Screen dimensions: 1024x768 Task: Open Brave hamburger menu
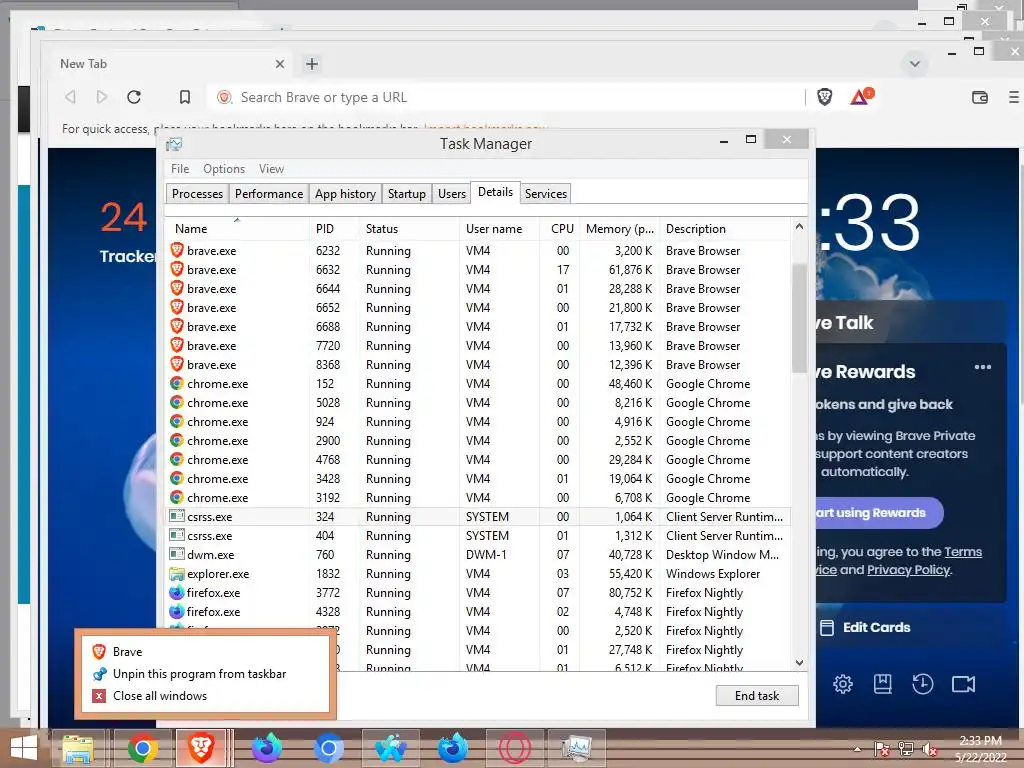(x=1014, y=97)
